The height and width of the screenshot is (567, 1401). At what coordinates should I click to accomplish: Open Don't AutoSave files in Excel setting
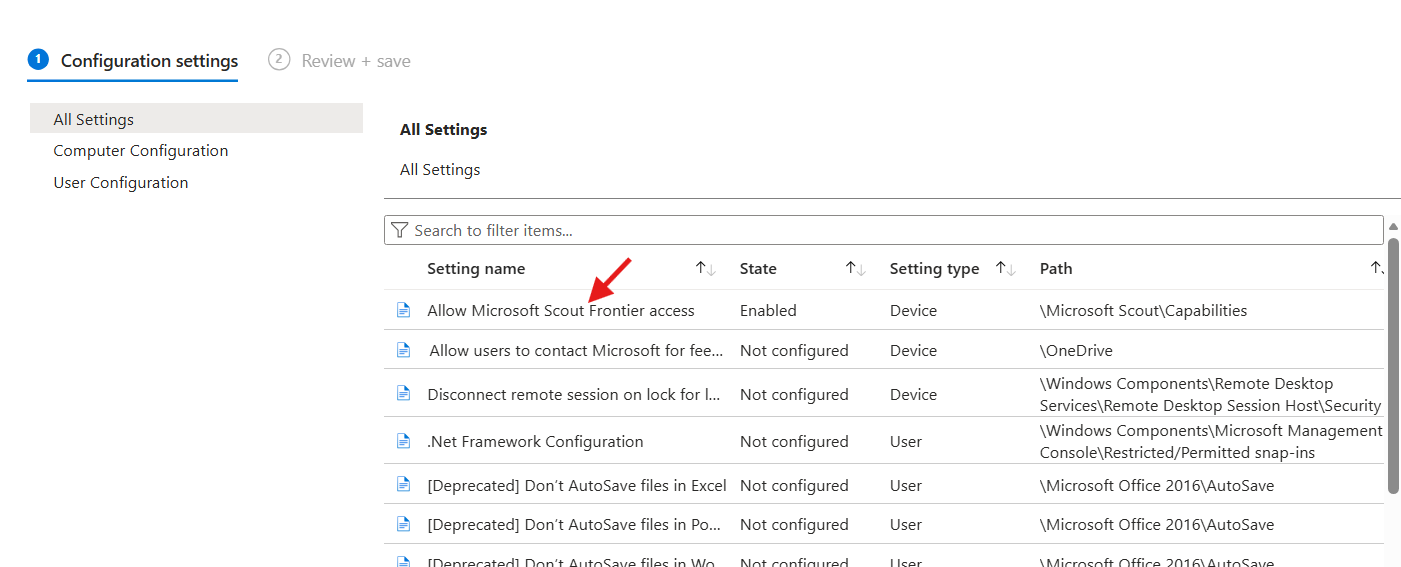pyautogui.click(x=577, y=485)
